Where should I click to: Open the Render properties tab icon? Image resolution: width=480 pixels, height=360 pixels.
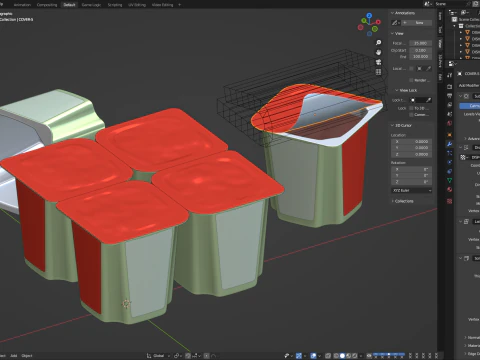point(450,87)
